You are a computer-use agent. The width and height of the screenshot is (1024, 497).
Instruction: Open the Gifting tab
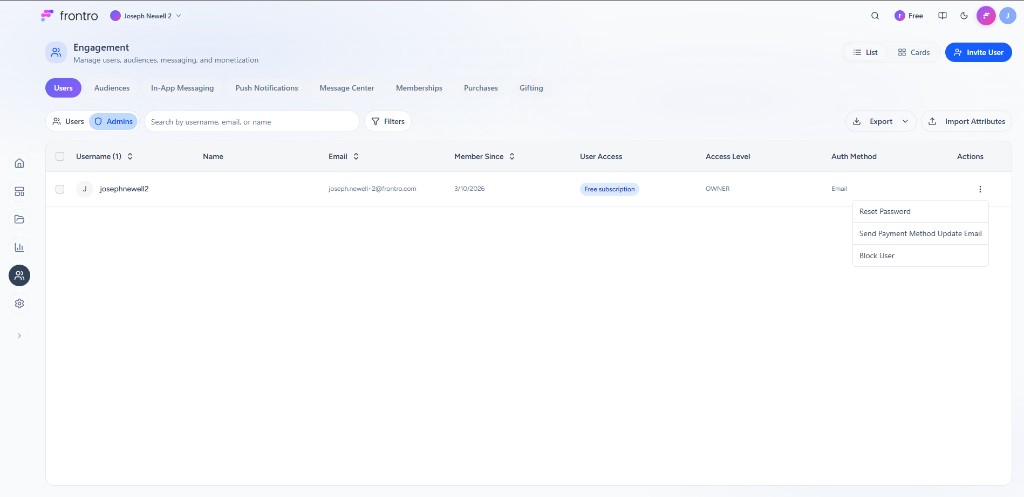pos(531,88)
